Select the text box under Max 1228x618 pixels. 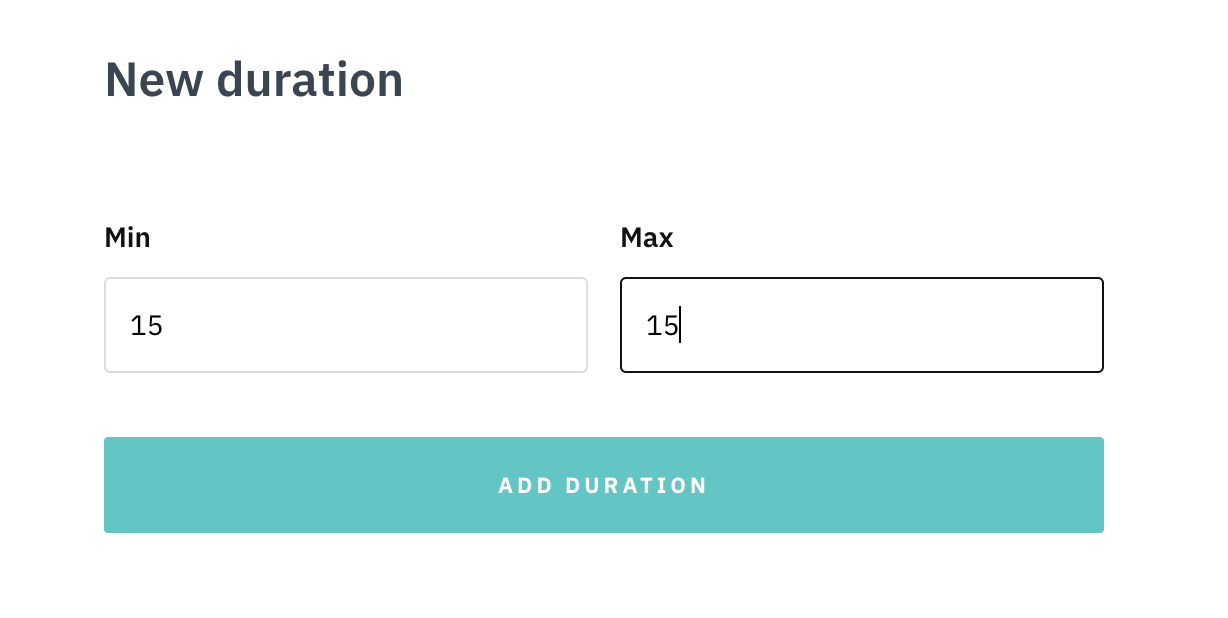(x=861, y=325)
